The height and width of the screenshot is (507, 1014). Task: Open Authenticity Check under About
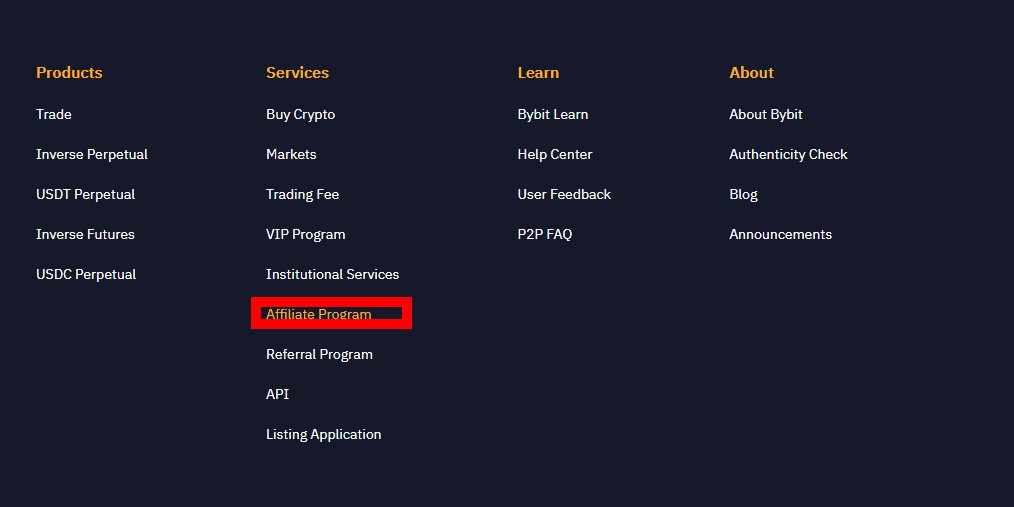tap(788, 155)
